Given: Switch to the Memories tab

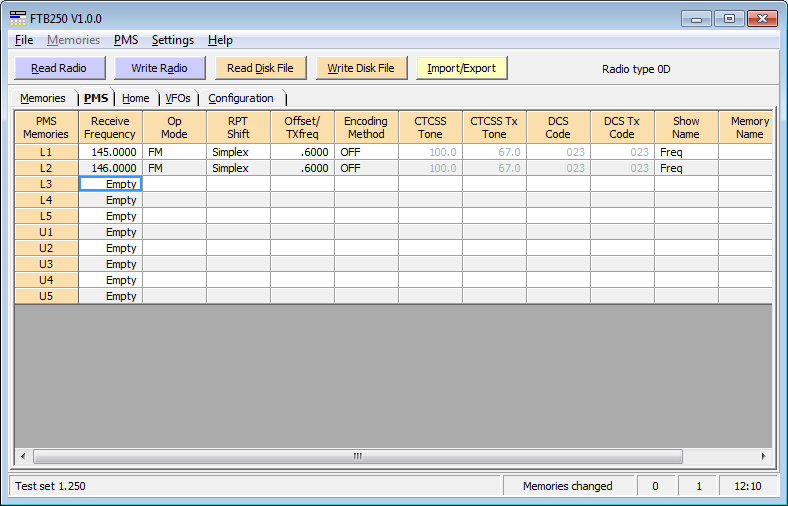Looking at the screenshot, I should tap(43, 98).
